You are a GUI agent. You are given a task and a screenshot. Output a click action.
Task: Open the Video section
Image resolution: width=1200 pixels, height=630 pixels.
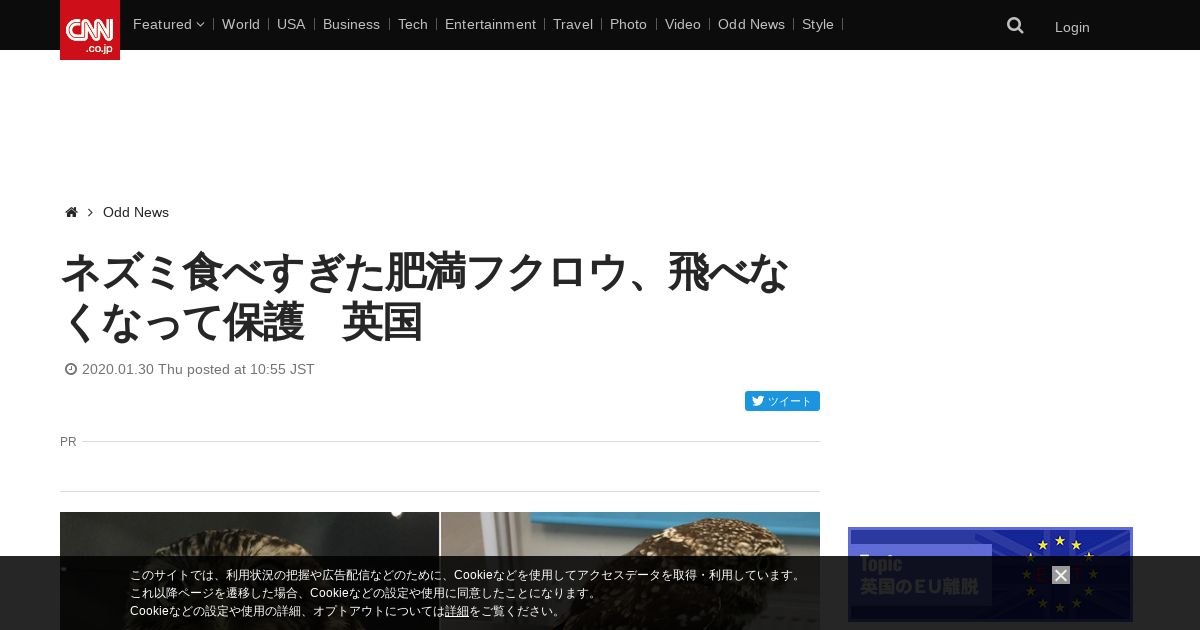coord(683,24)
